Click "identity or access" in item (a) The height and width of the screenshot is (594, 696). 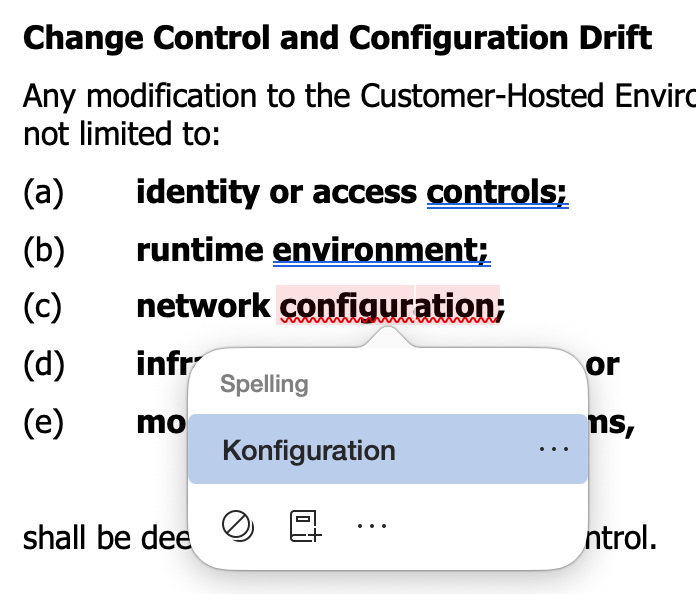[x=277, y=192]
